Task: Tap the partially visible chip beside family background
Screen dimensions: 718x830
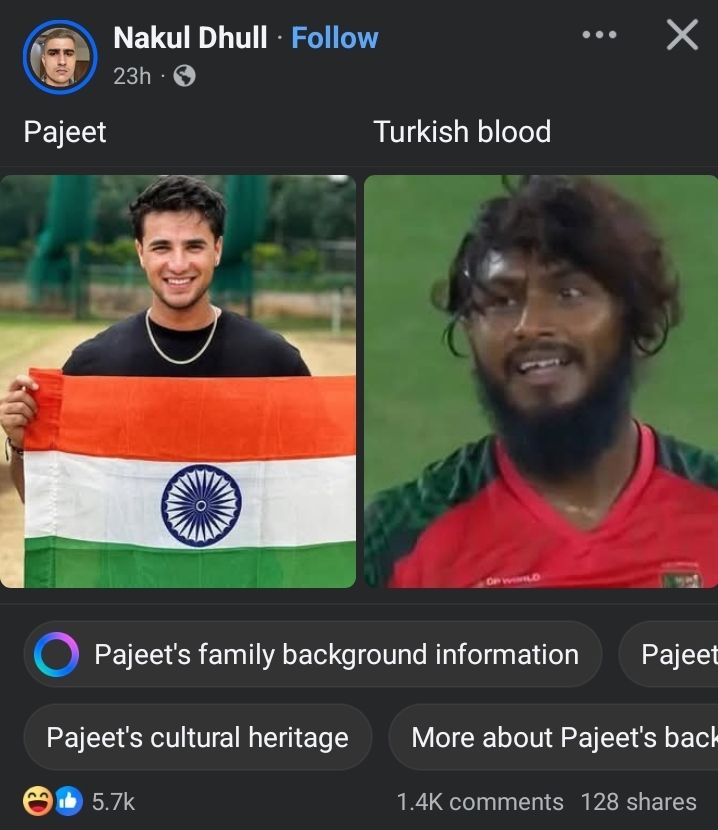Action: (x=668, y=654)
